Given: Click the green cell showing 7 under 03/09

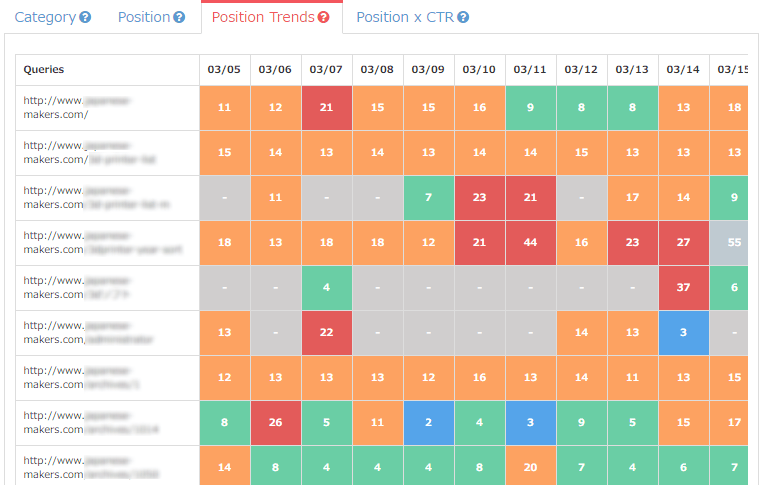Looking at the screenshot, I should coord(428,198).
